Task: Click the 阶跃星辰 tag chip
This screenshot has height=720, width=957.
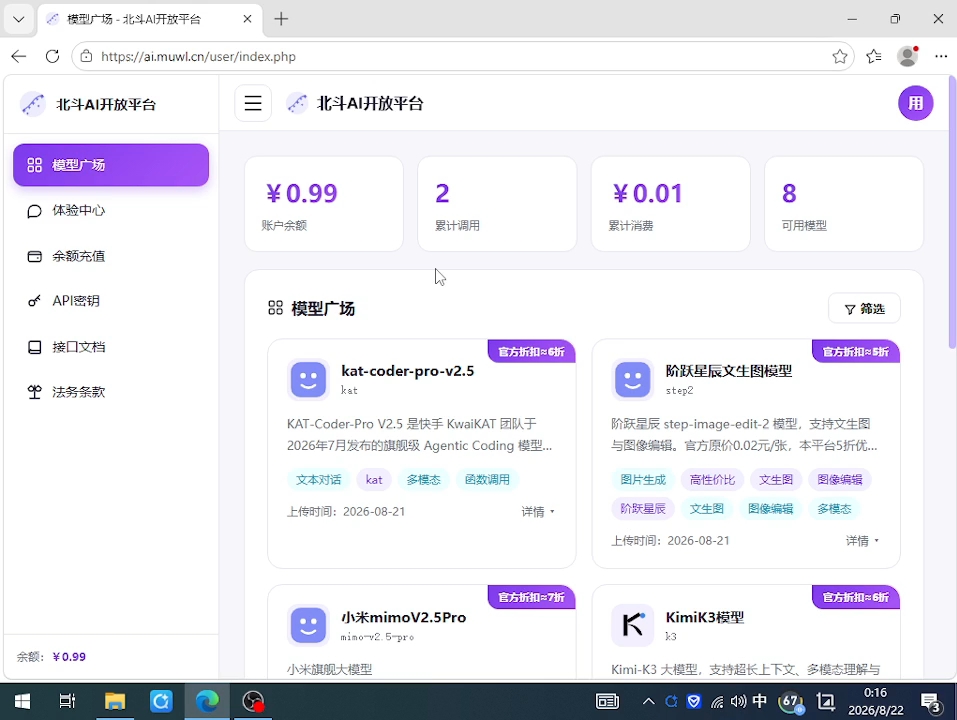Action: pos(643,508)
